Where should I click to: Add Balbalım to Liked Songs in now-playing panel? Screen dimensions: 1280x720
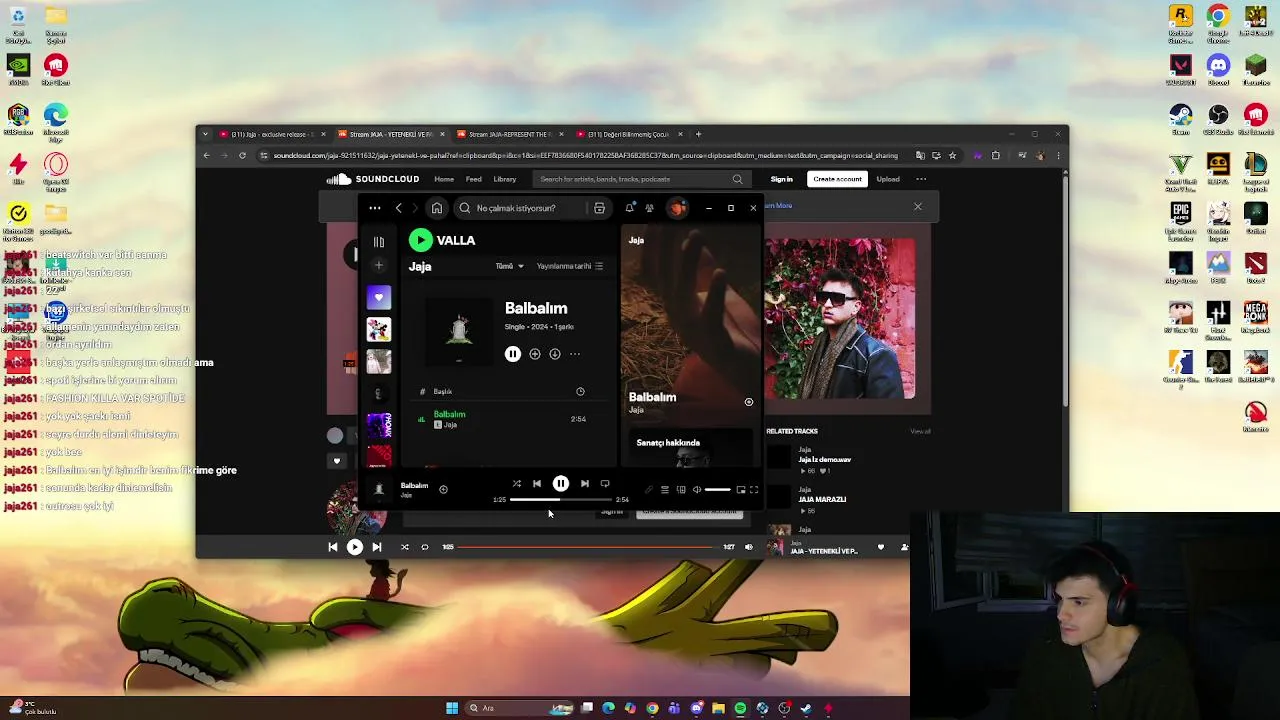tap(748, 402)
